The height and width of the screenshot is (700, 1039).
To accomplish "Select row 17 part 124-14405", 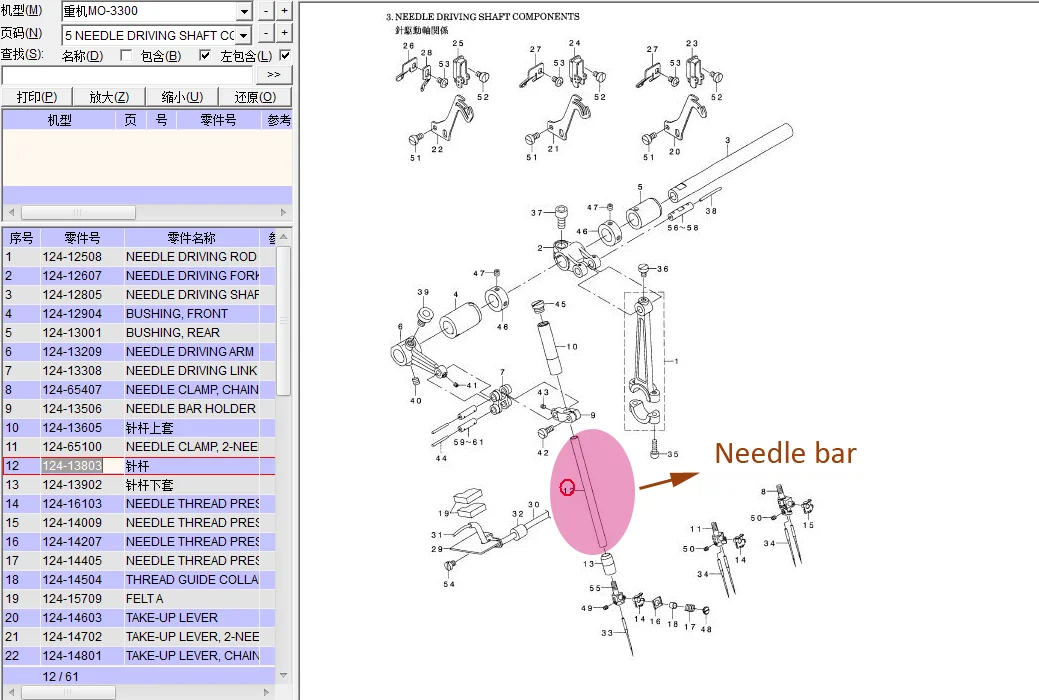I will click(139, 561).
